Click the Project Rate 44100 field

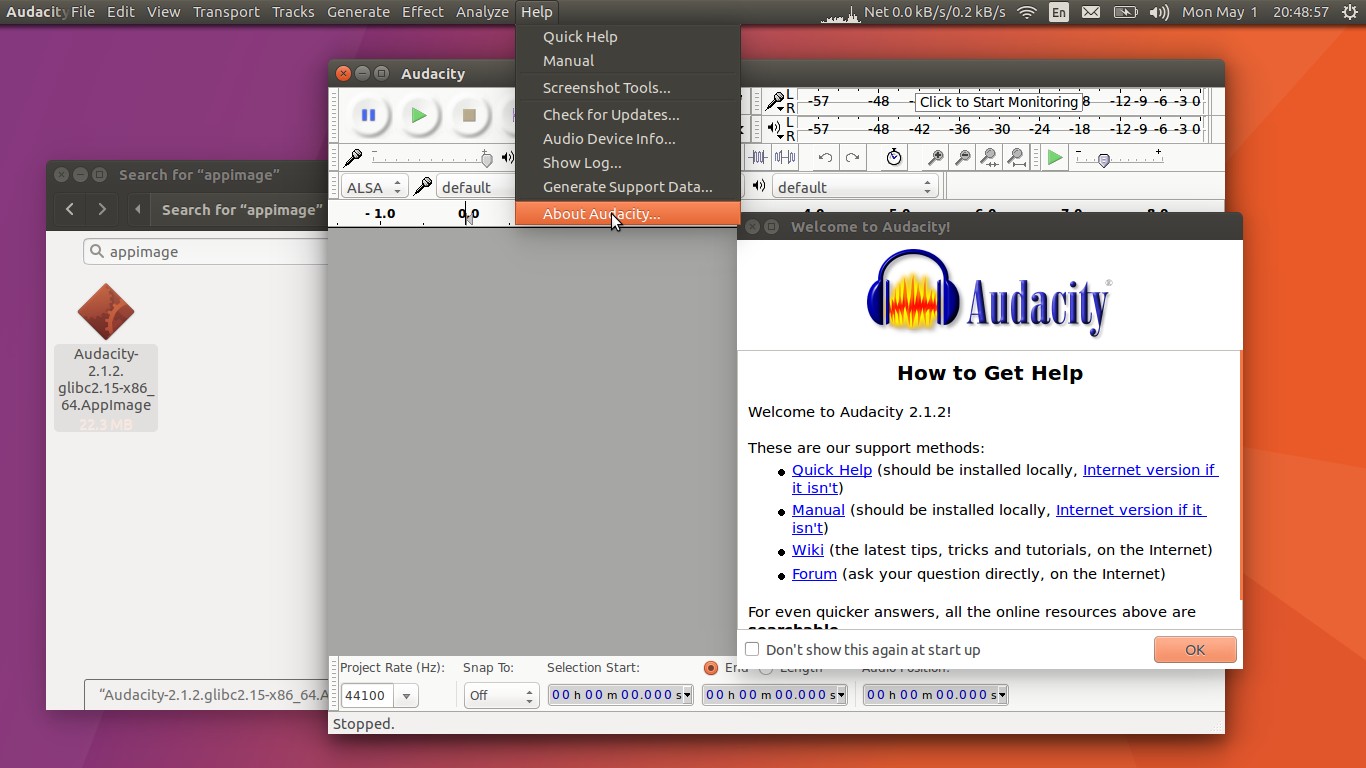368,695
